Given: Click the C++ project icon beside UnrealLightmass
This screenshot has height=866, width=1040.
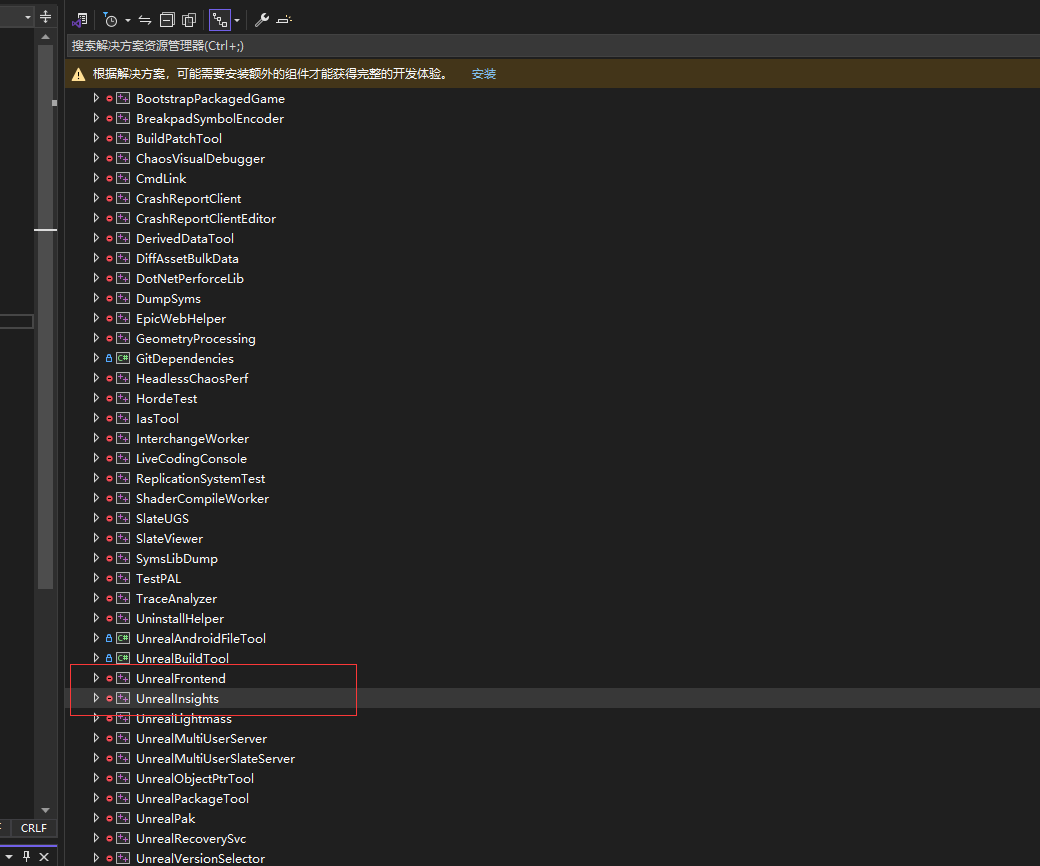Looking at the screenshot, I should [x=123, y=718].
